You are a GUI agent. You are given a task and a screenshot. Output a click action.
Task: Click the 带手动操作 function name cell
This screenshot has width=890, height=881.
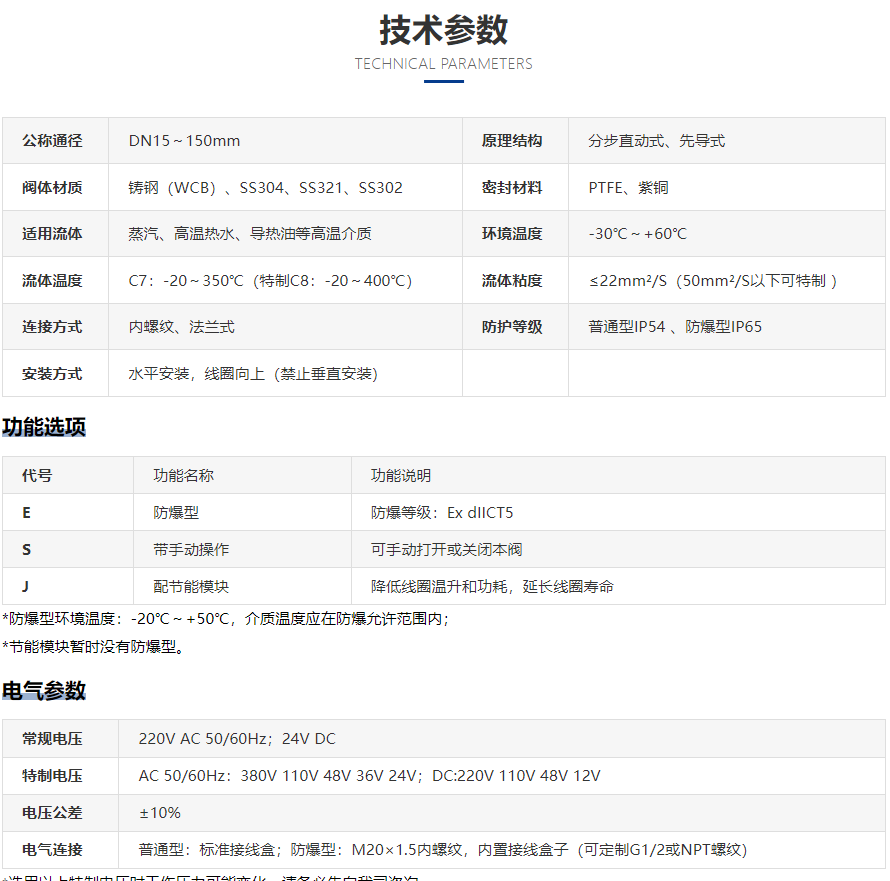point(191,550)
